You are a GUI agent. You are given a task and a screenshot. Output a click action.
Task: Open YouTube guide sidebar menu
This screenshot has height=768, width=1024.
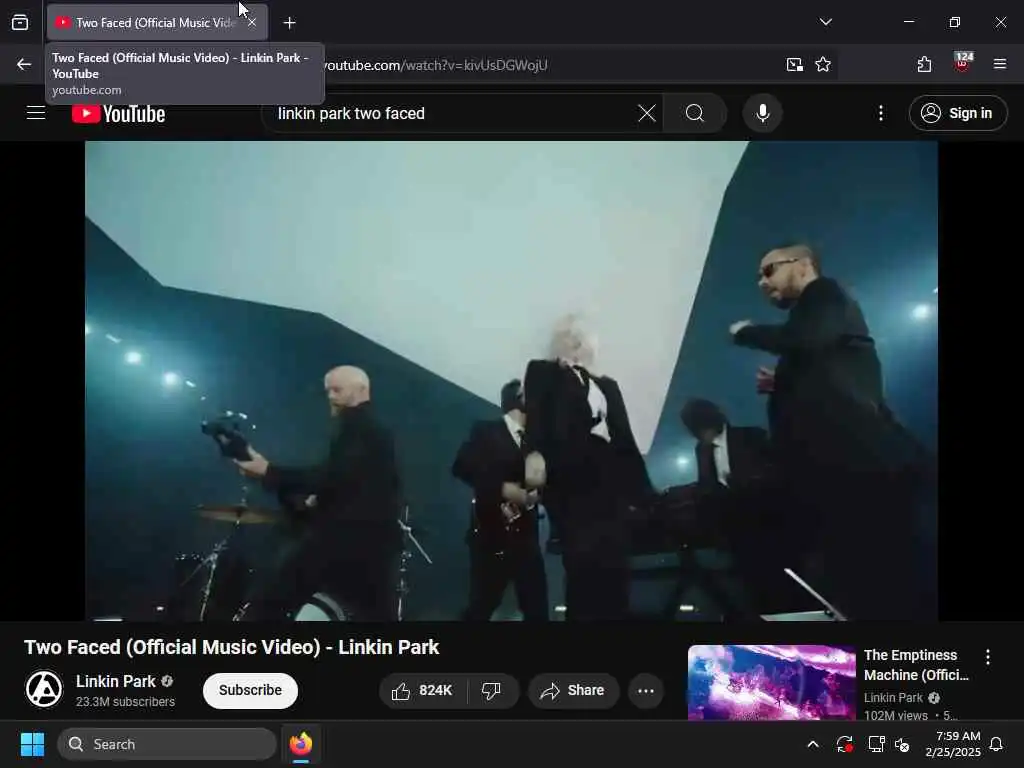36,113
